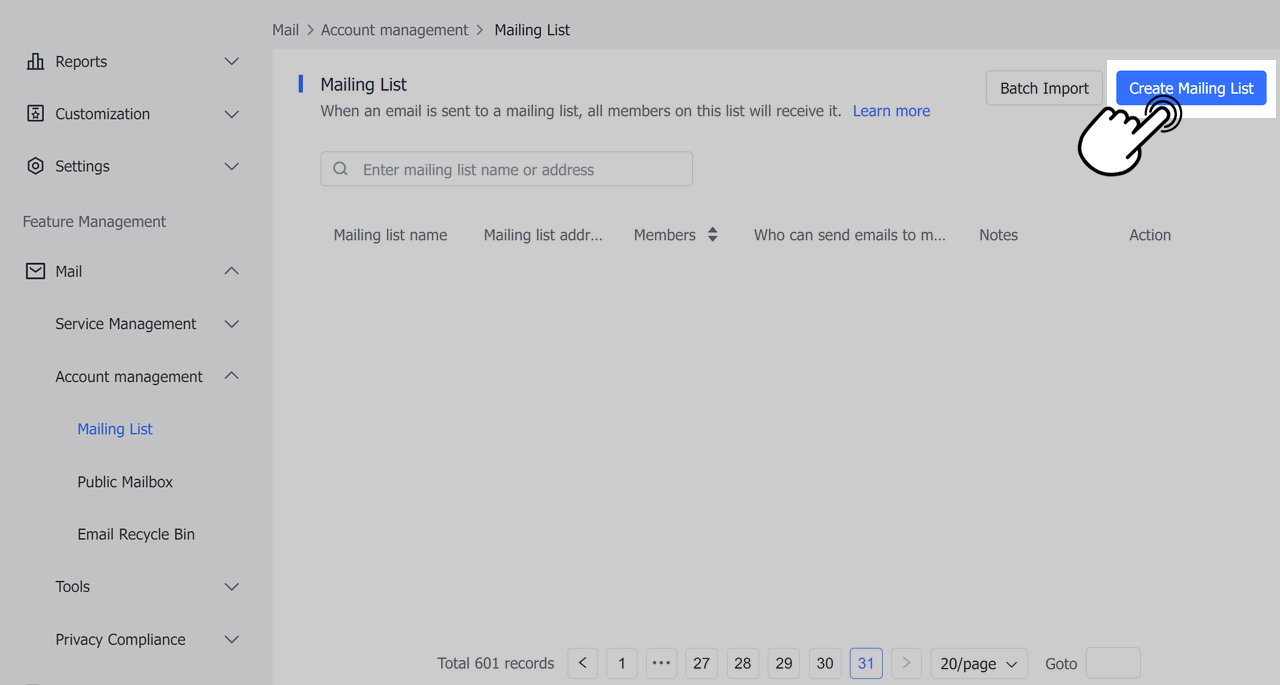Collapse the Account management section

click(232, 376)
